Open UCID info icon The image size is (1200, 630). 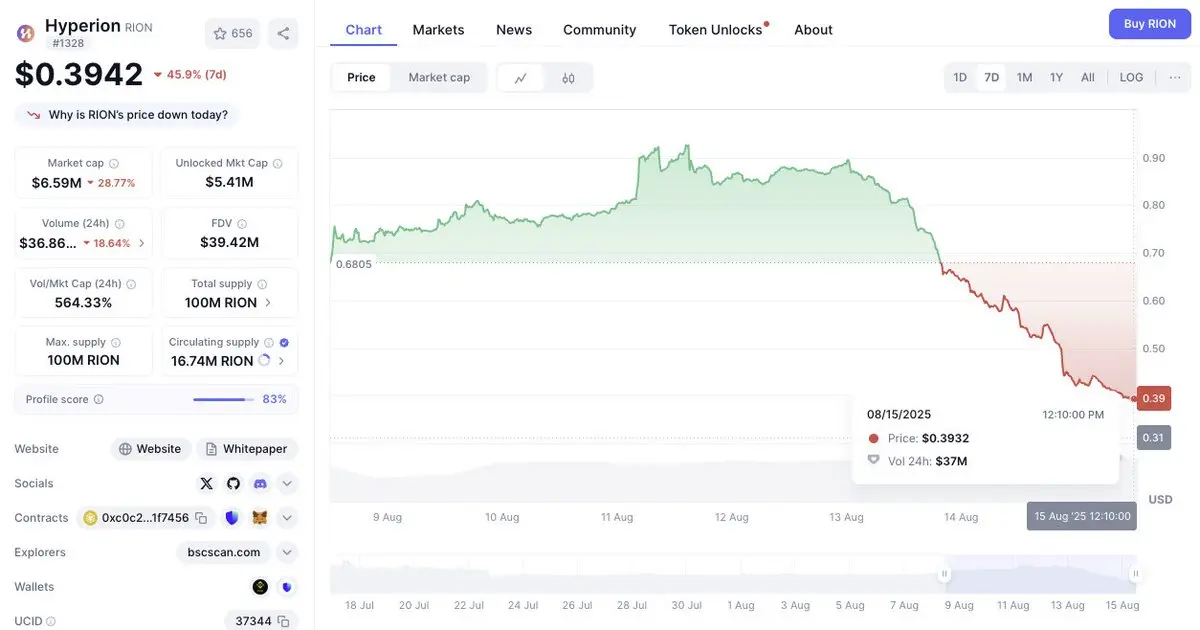50,621
